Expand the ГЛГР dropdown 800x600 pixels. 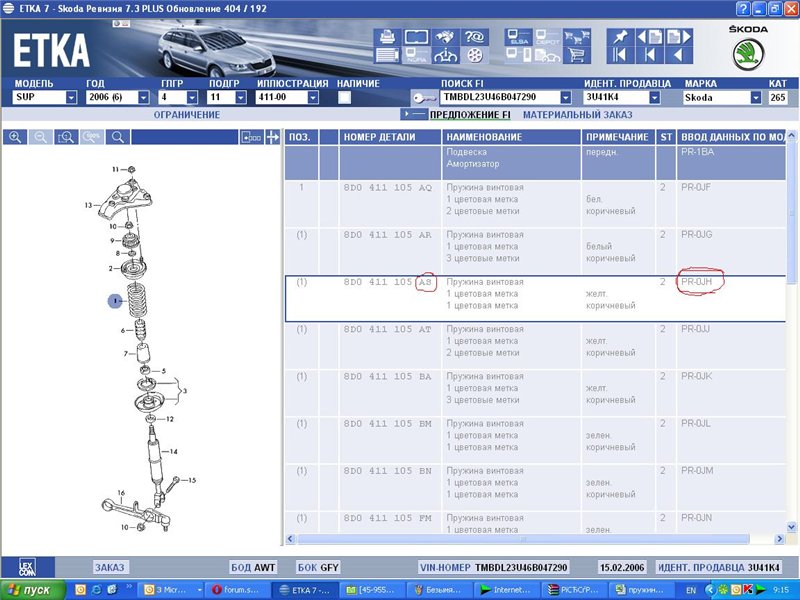(x=192, y=97)
